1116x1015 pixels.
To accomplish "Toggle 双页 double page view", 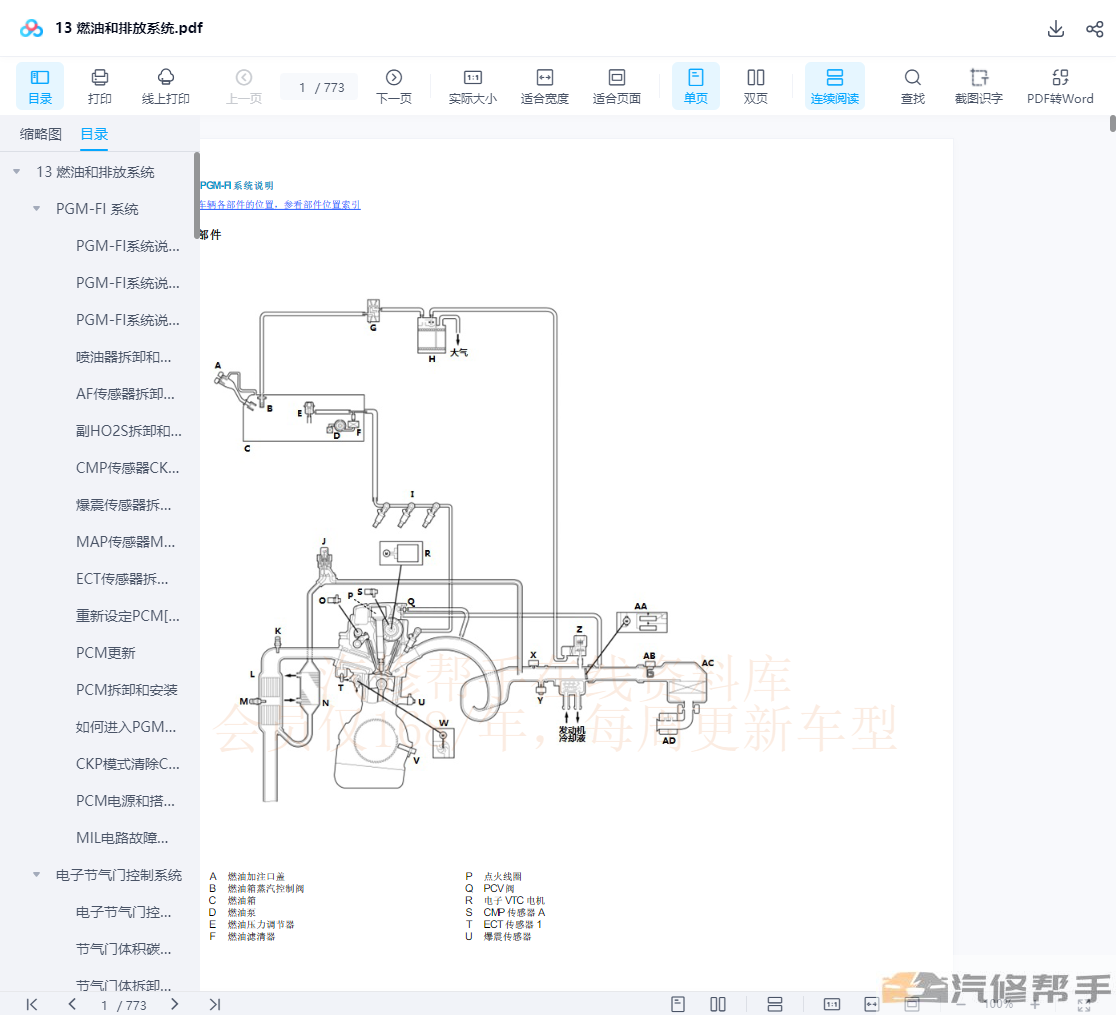I will [x=755, y=86].
